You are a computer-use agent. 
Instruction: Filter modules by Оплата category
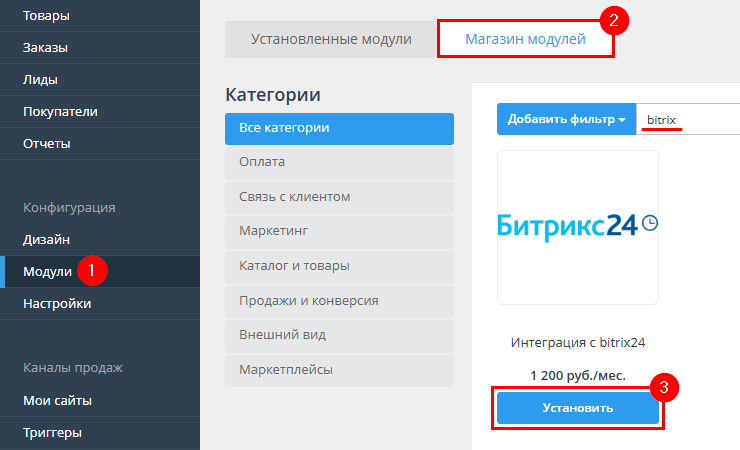click(339, 162)
